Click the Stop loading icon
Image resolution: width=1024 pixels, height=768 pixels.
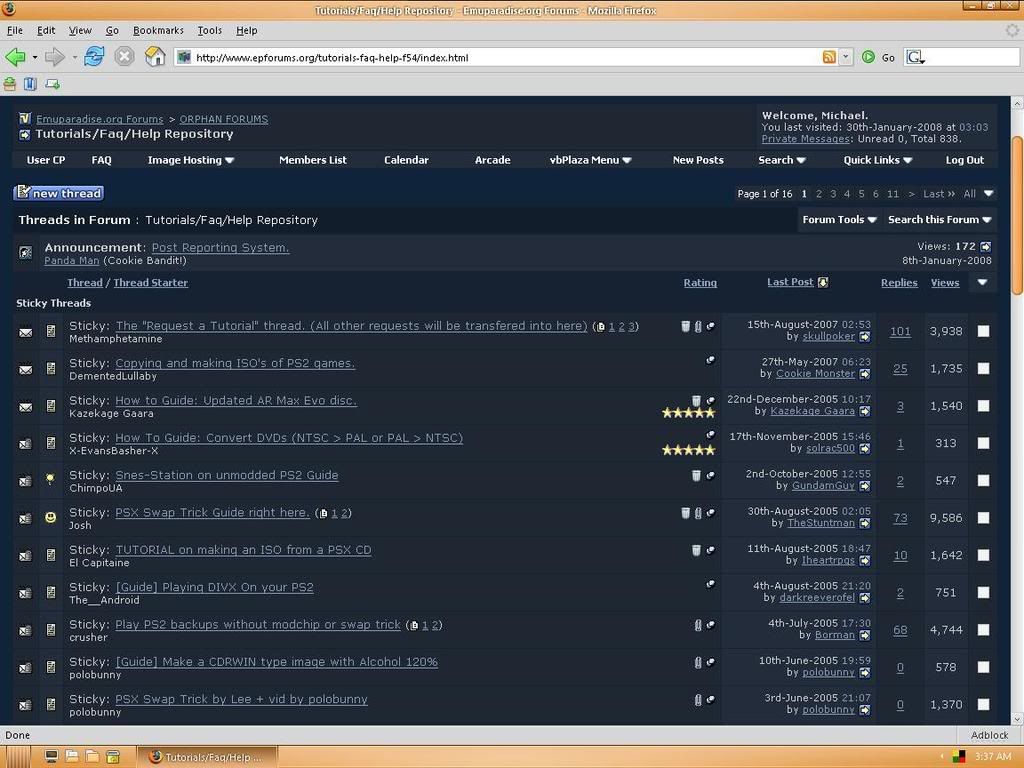[124, 57]
